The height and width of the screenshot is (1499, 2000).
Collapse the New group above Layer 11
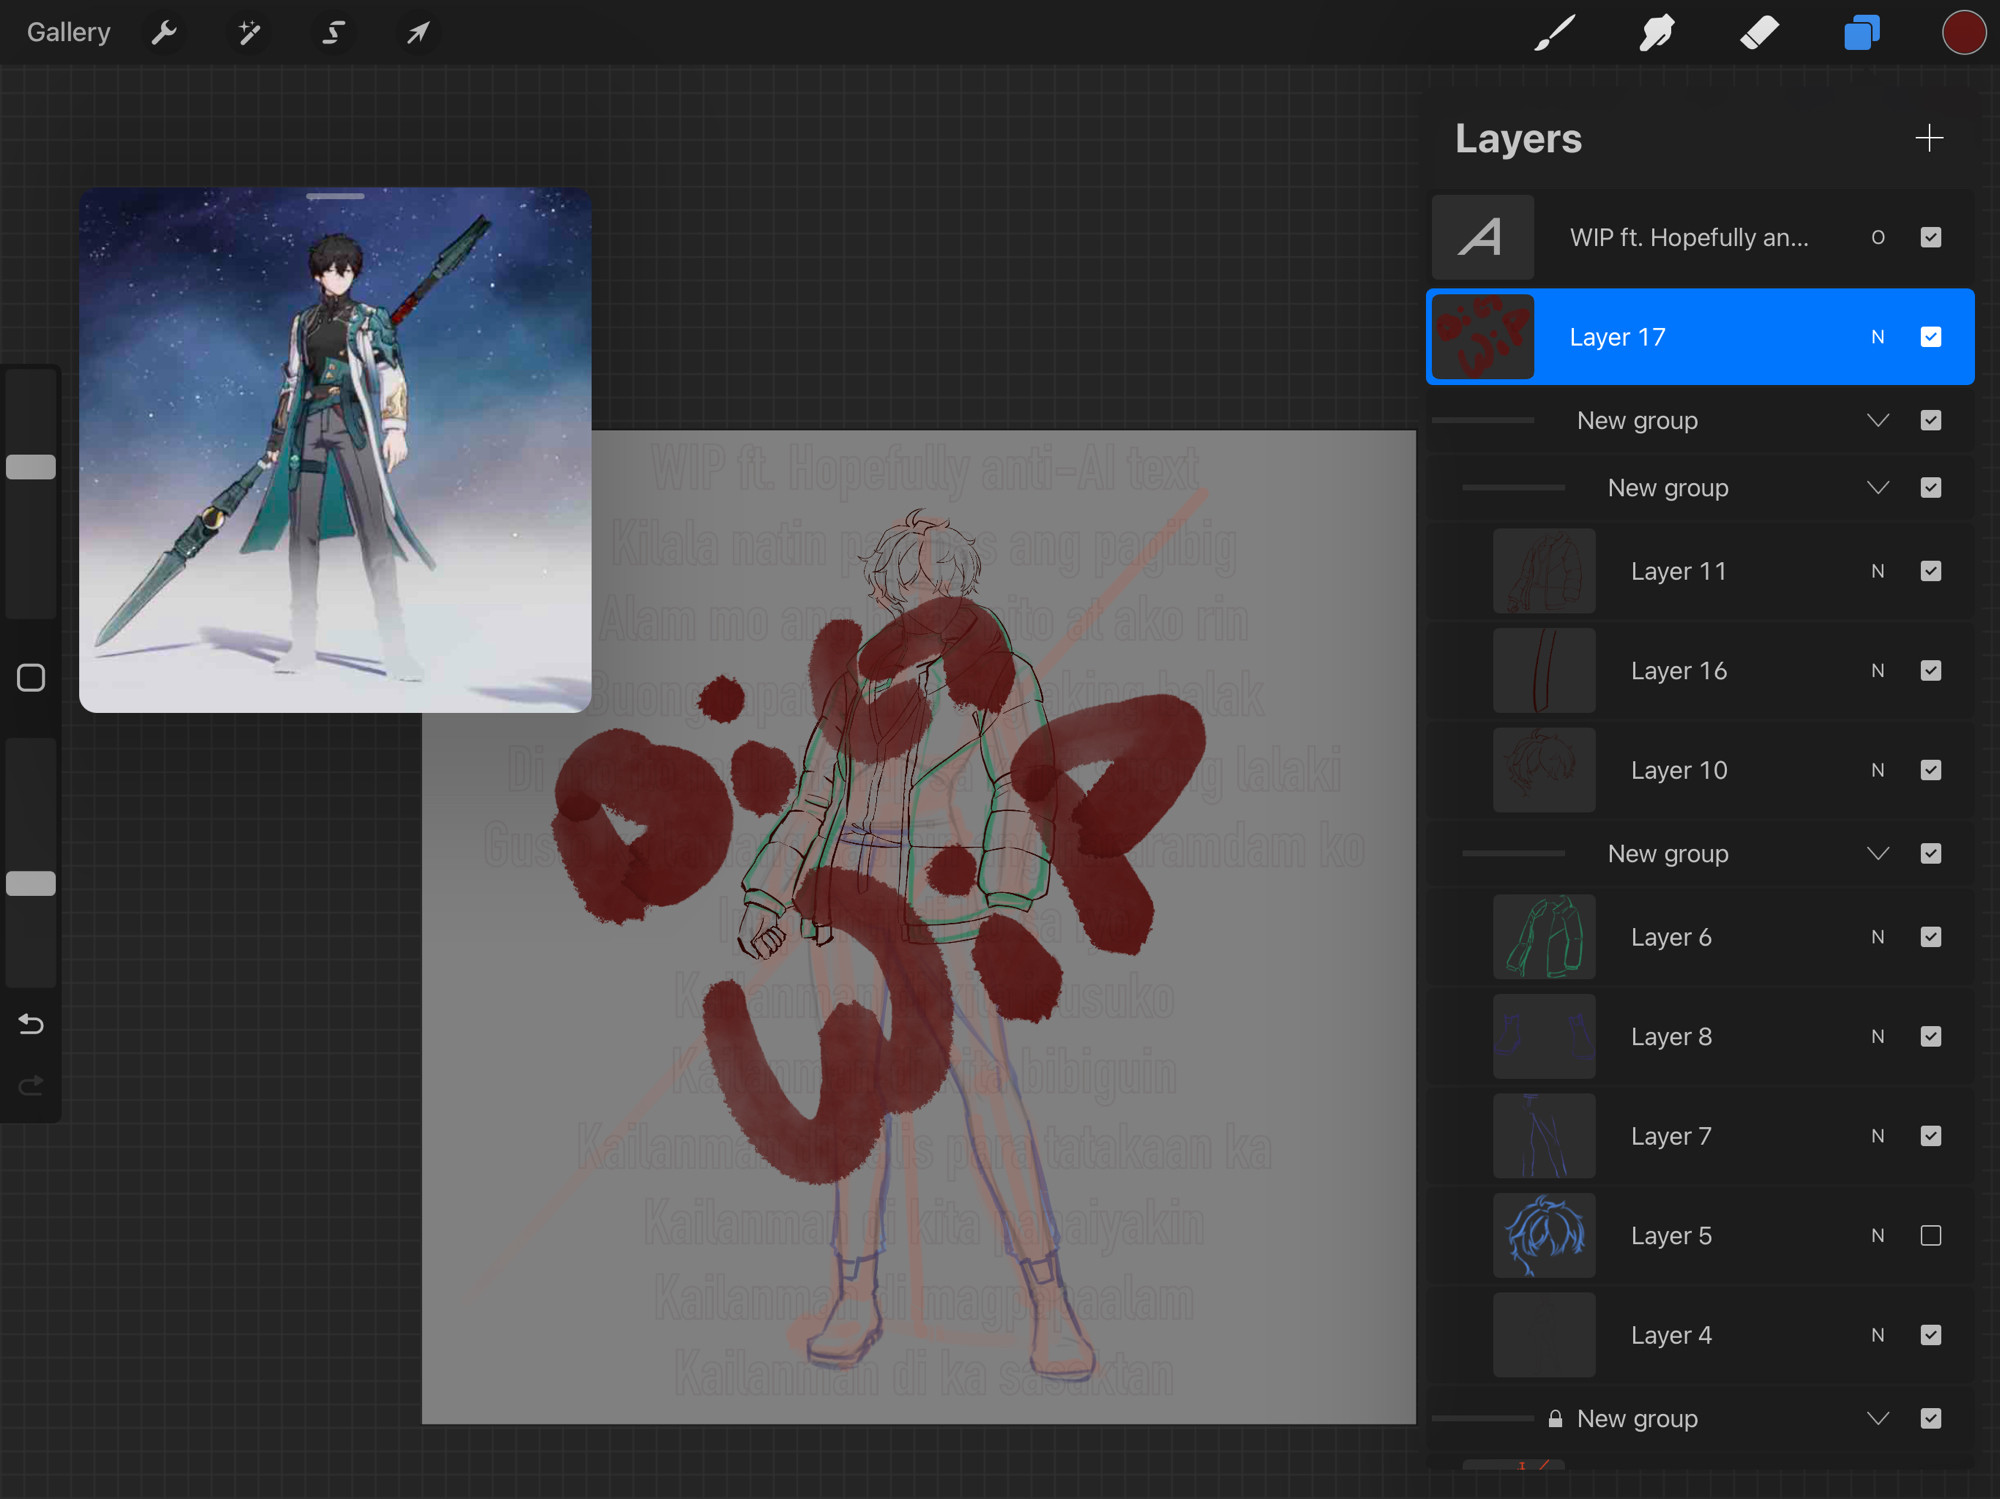point(1878,488)
